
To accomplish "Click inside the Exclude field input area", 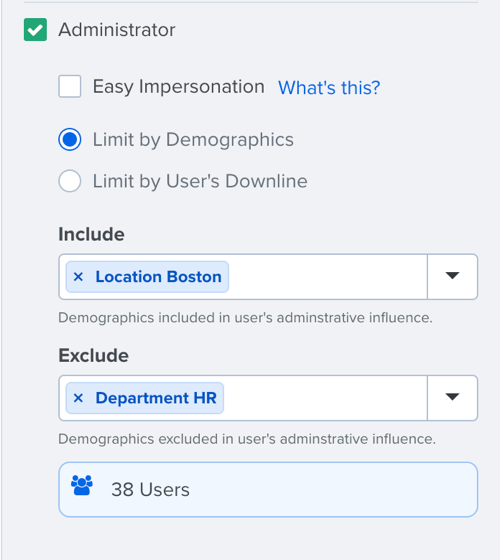I will point(325,398).
